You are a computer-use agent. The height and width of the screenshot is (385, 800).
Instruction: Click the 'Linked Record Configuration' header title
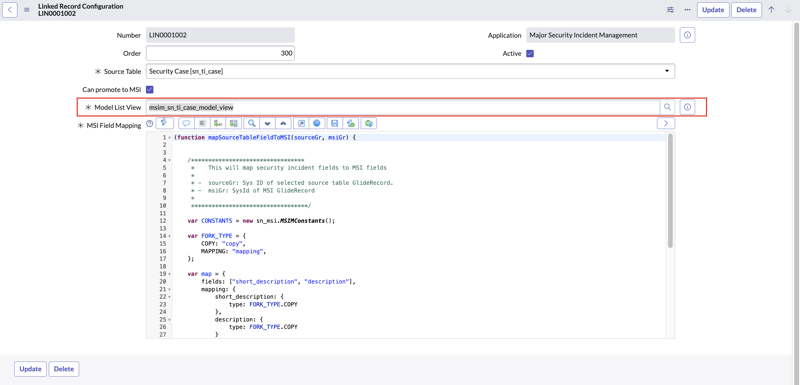point(81,6)
